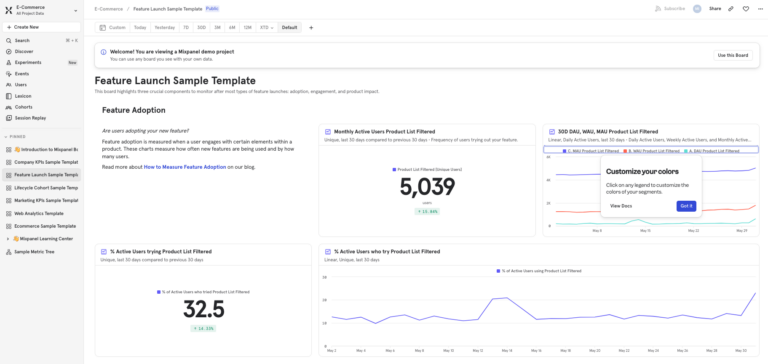Click the Share button

pos(715,9)
